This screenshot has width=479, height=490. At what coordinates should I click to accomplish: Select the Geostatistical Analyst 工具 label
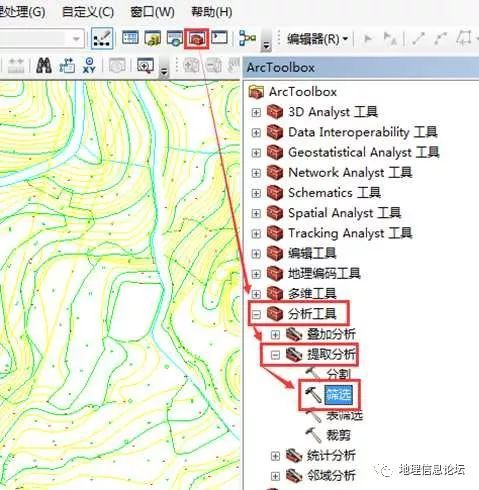364,153
